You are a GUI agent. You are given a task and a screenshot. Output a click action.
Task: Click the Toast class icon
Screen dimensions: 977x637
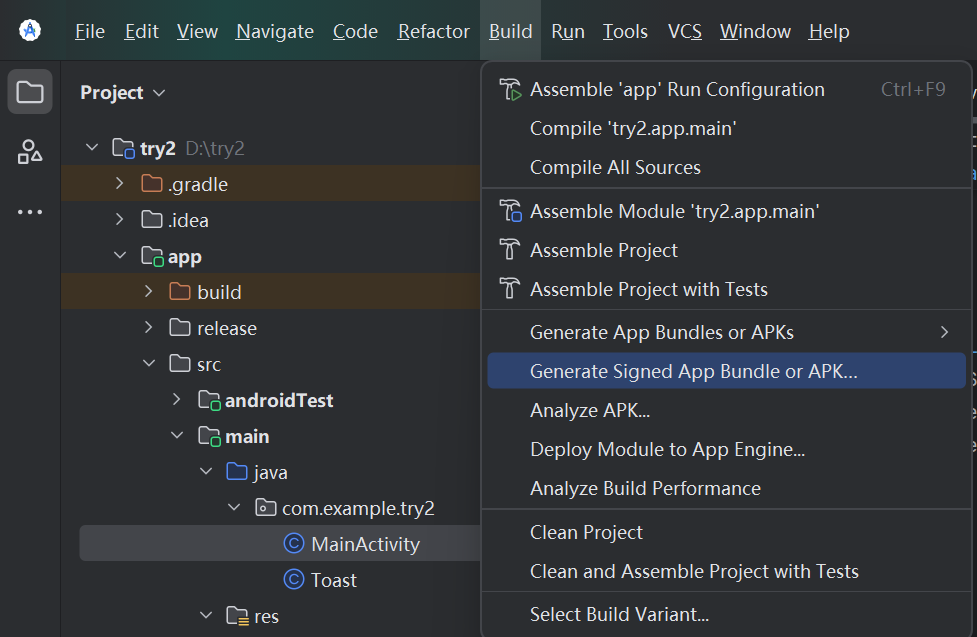pos(293,580)
